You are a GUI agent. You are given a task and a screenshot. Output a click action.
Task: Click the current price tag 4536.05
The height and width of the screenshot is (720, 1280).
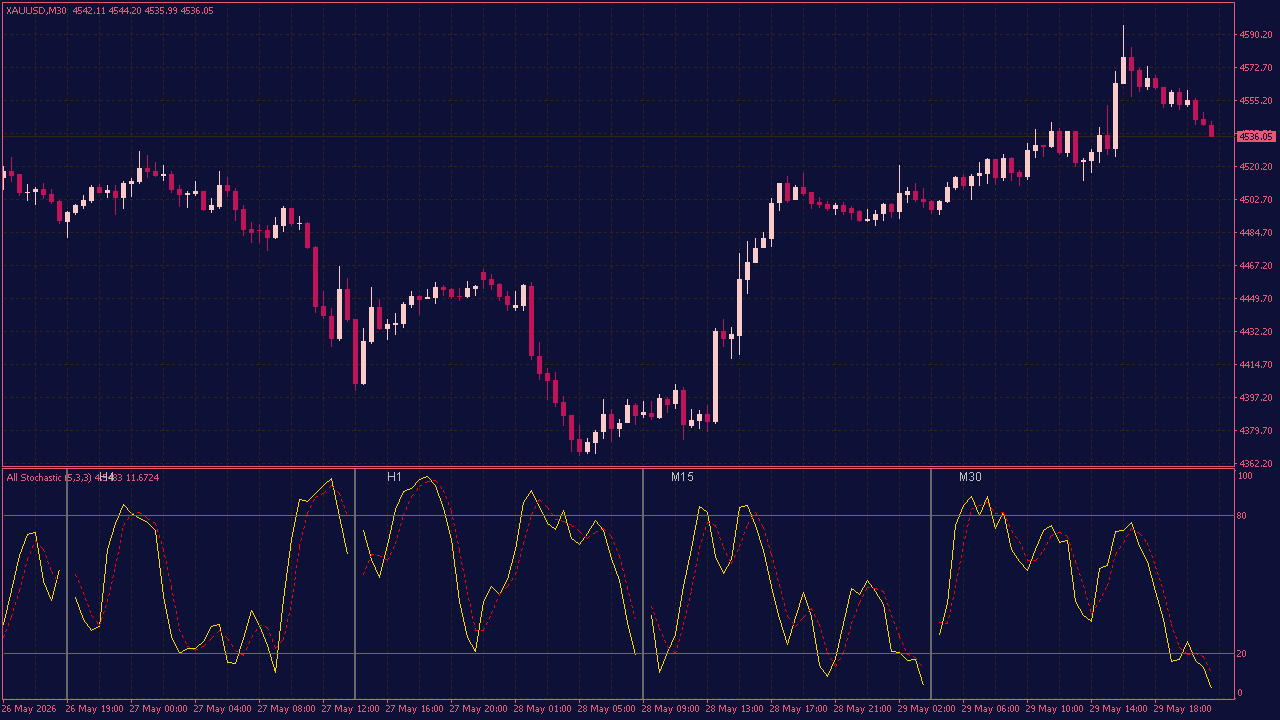1256,136
